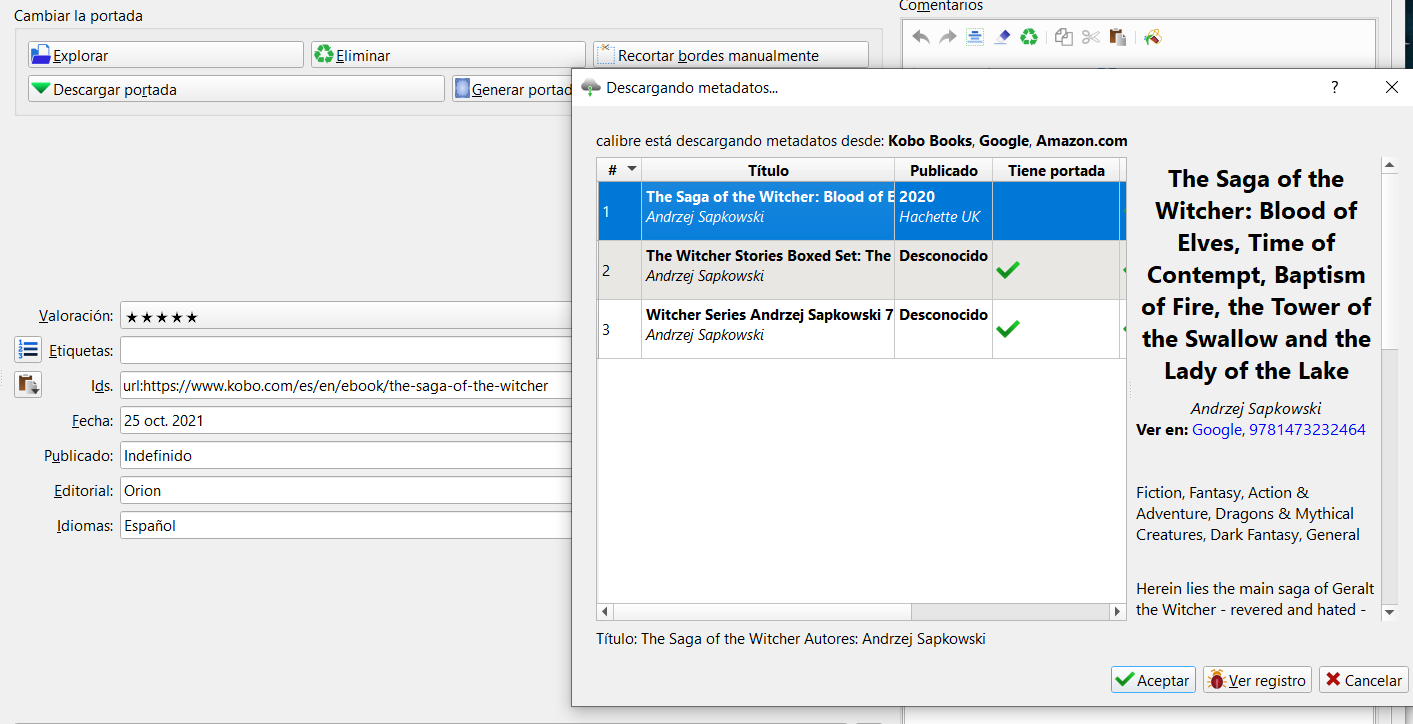
Task: Click the Recortar bordes manualmente button
Action: (x=731, y=55)
